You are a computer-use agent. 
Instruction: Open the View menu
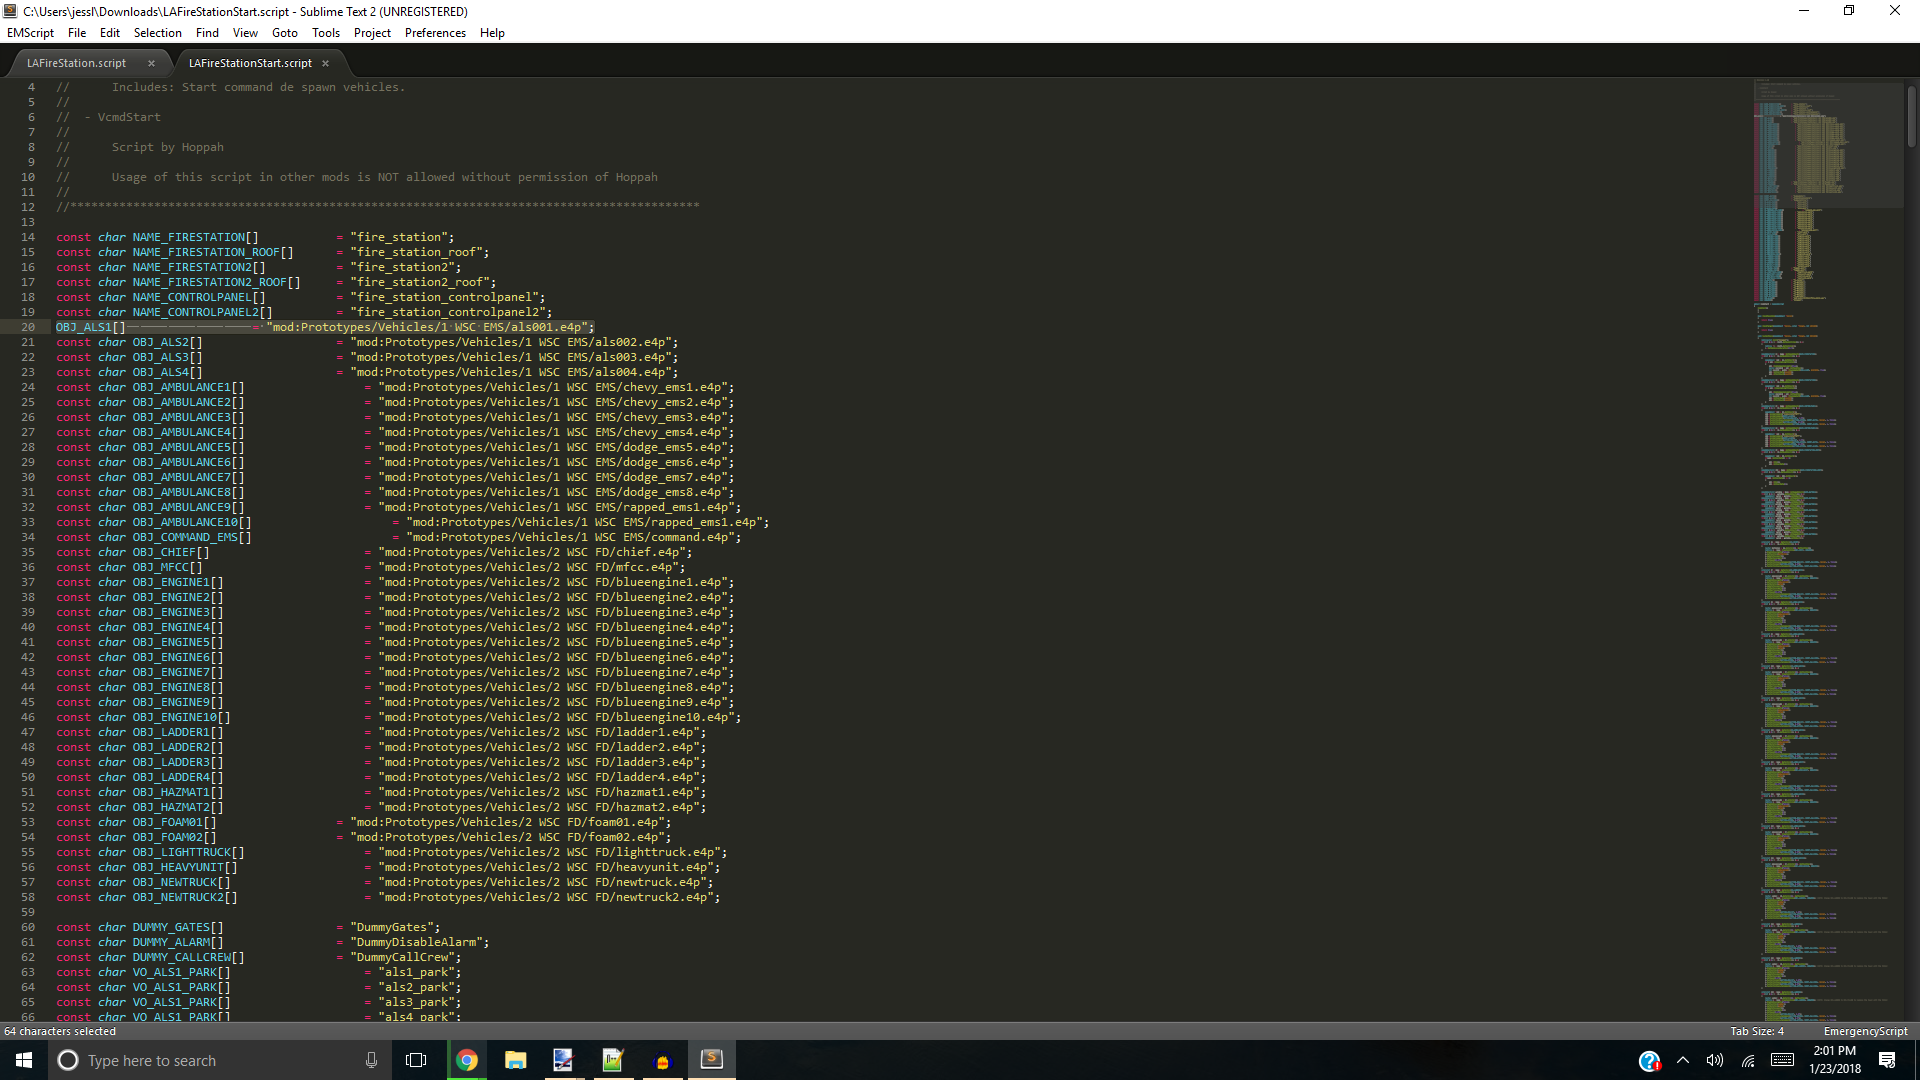tap(245, 33)
